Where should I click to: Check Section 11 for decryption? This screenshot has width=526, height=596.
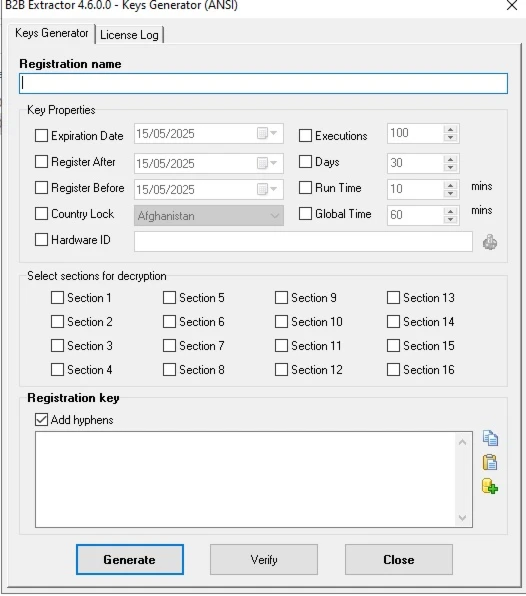(x=281, y=346)
